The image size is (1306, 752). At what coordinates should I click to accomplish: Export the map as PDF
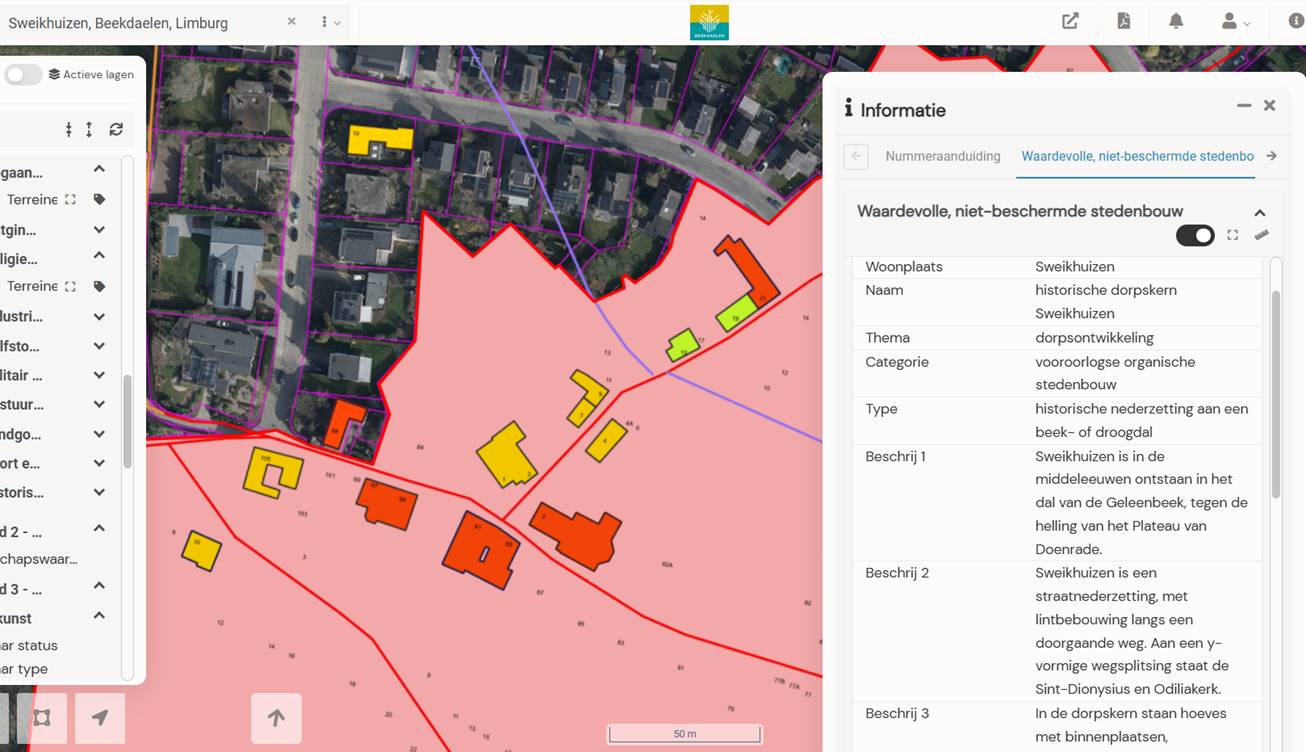tap(1124, 21)
